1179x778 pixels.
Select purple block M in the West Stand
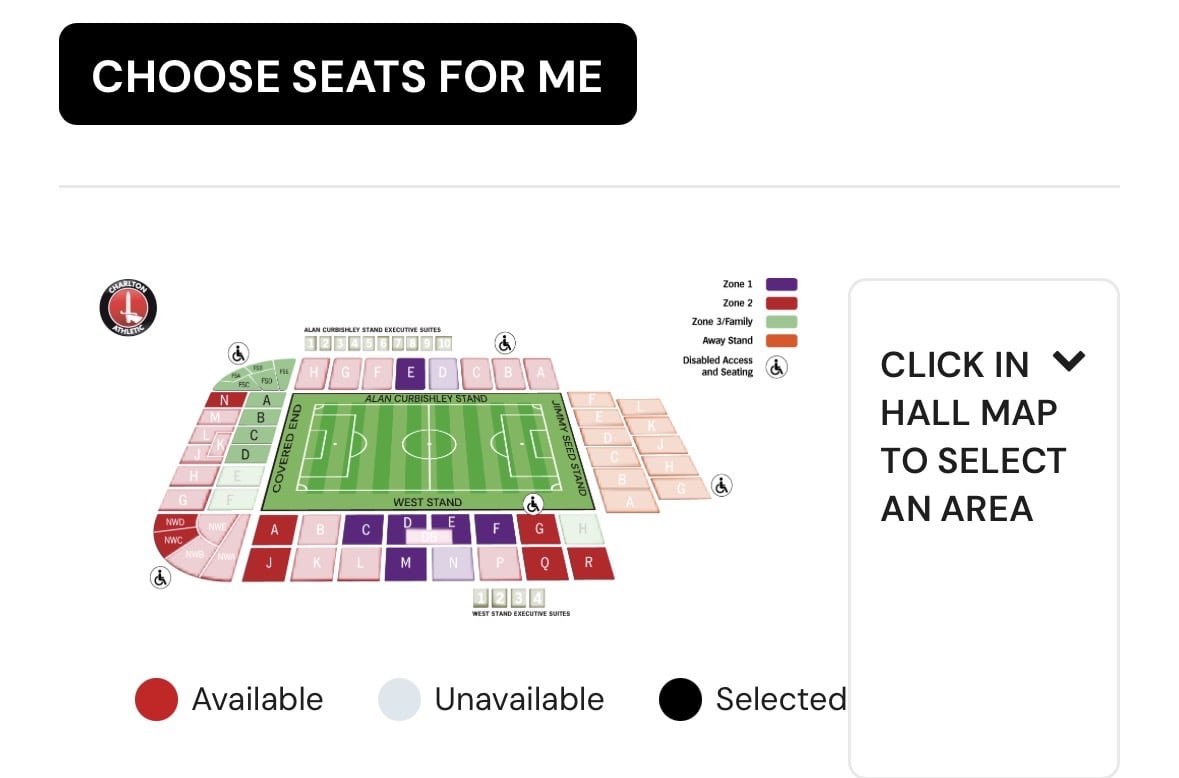click(406, 564)
